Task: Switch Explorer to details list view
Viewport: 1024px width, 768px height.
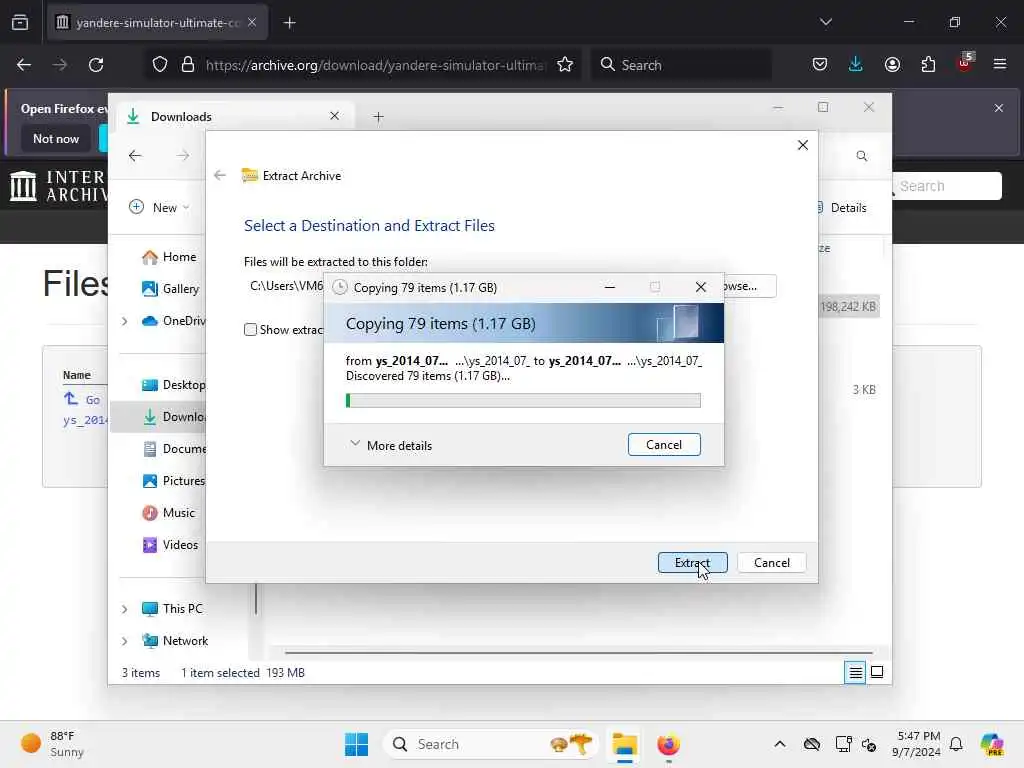Action: coord(855,672)
